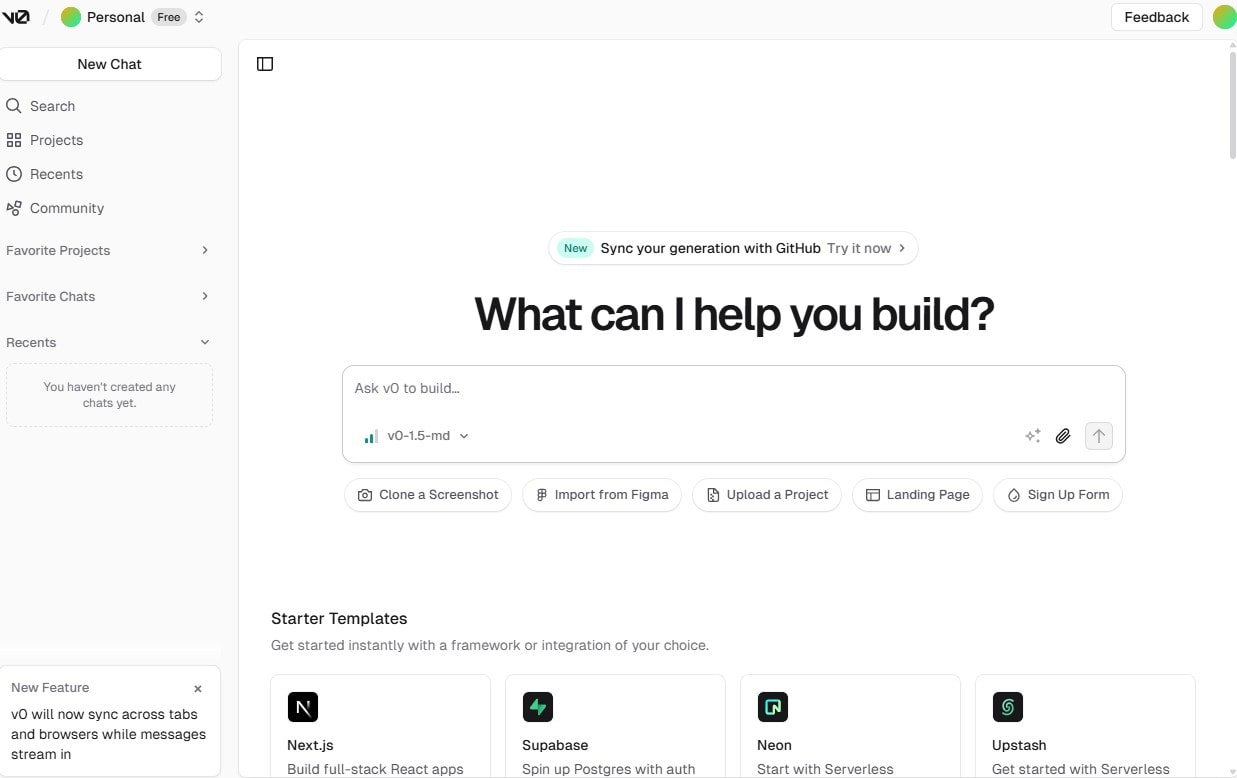Click the v0 logo in header
Viewport: 1237px width, 778px height.
16,17
